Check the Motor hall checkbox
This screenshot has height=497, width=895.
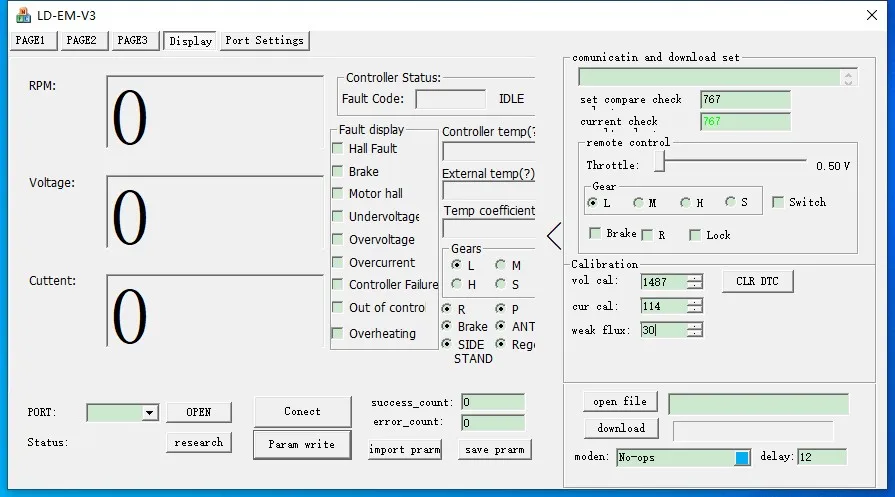[x=337, y=193]
